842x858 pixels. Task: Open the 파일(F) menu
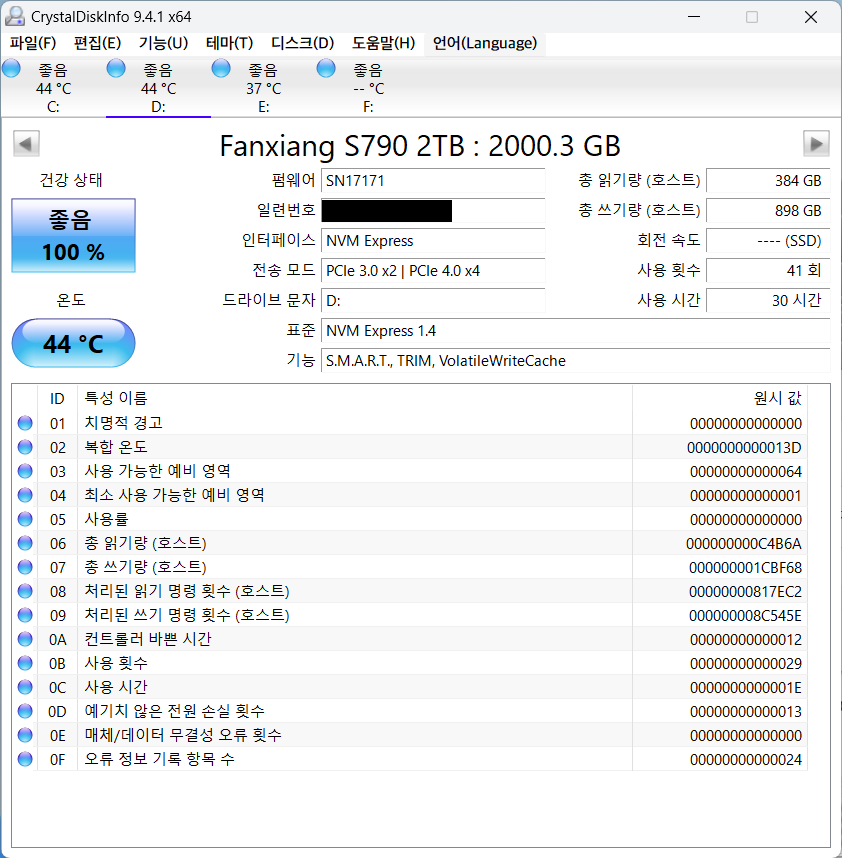(x=33, y=43)
